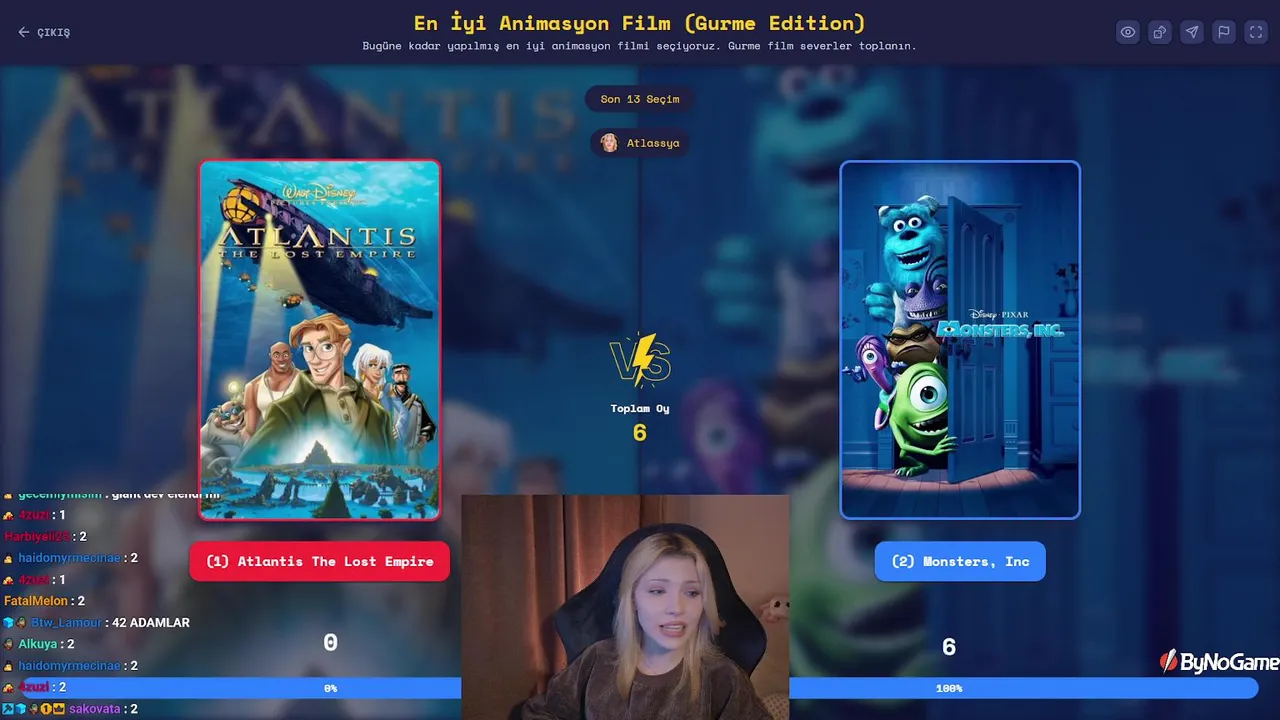Click the VS lightning bolt icon
The image size is (1280, 720).
click(x=640, y=360)
